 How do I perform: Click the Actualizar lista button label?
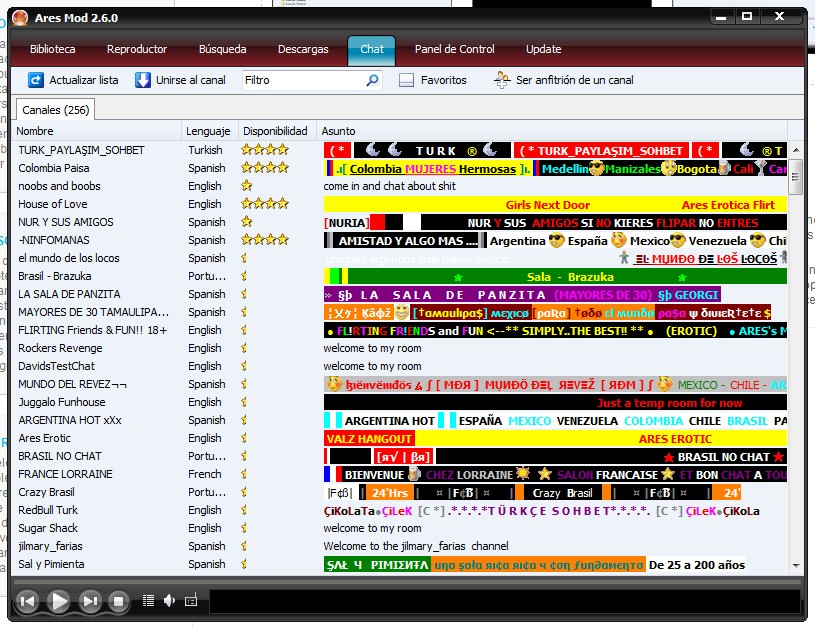pos(84,80)
